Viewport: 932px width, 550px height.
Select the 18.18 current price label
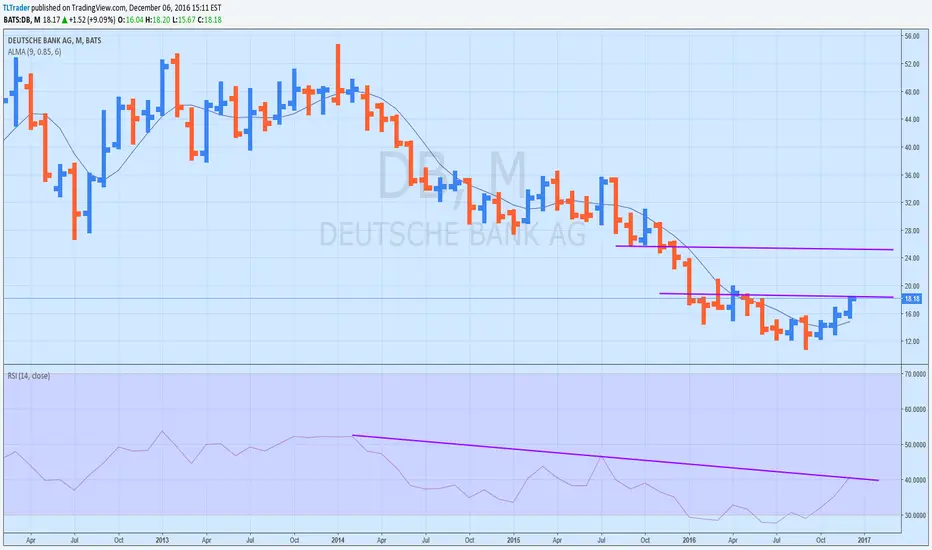(911, 298)
